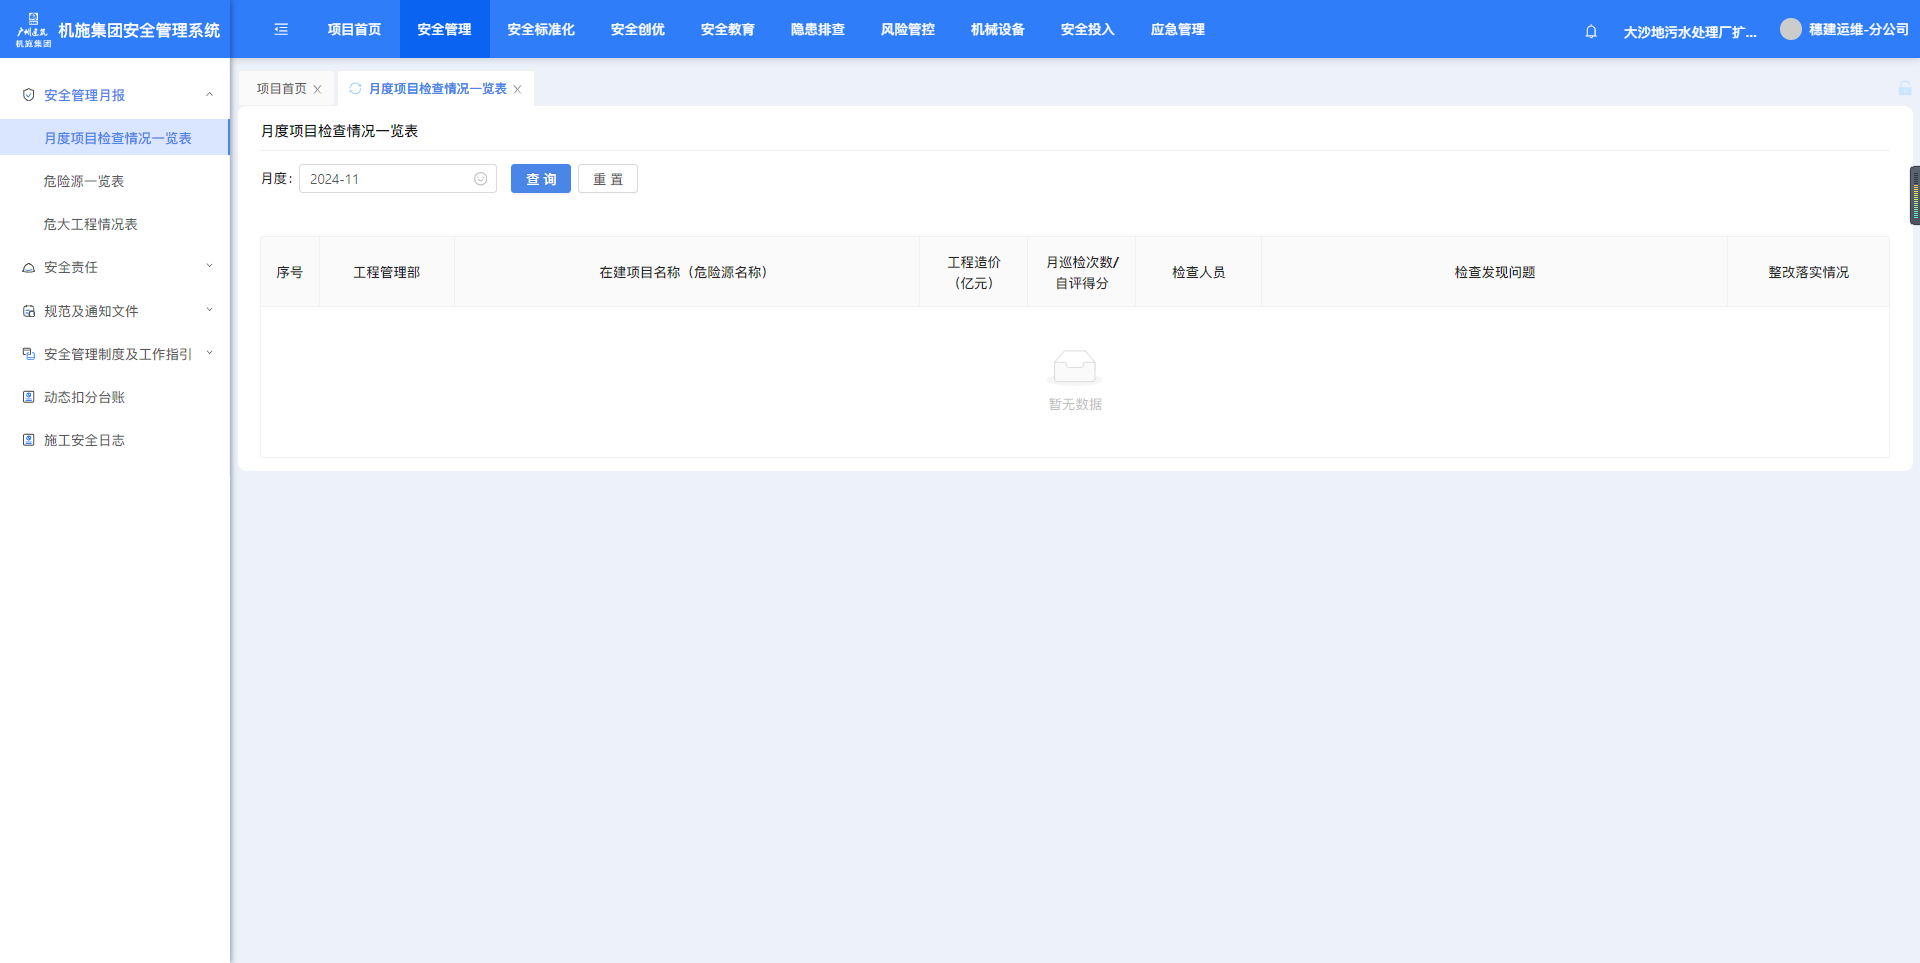Click the right-edge scrollbar handle
The image size is (1920, 963).
tap(1914, 196)
